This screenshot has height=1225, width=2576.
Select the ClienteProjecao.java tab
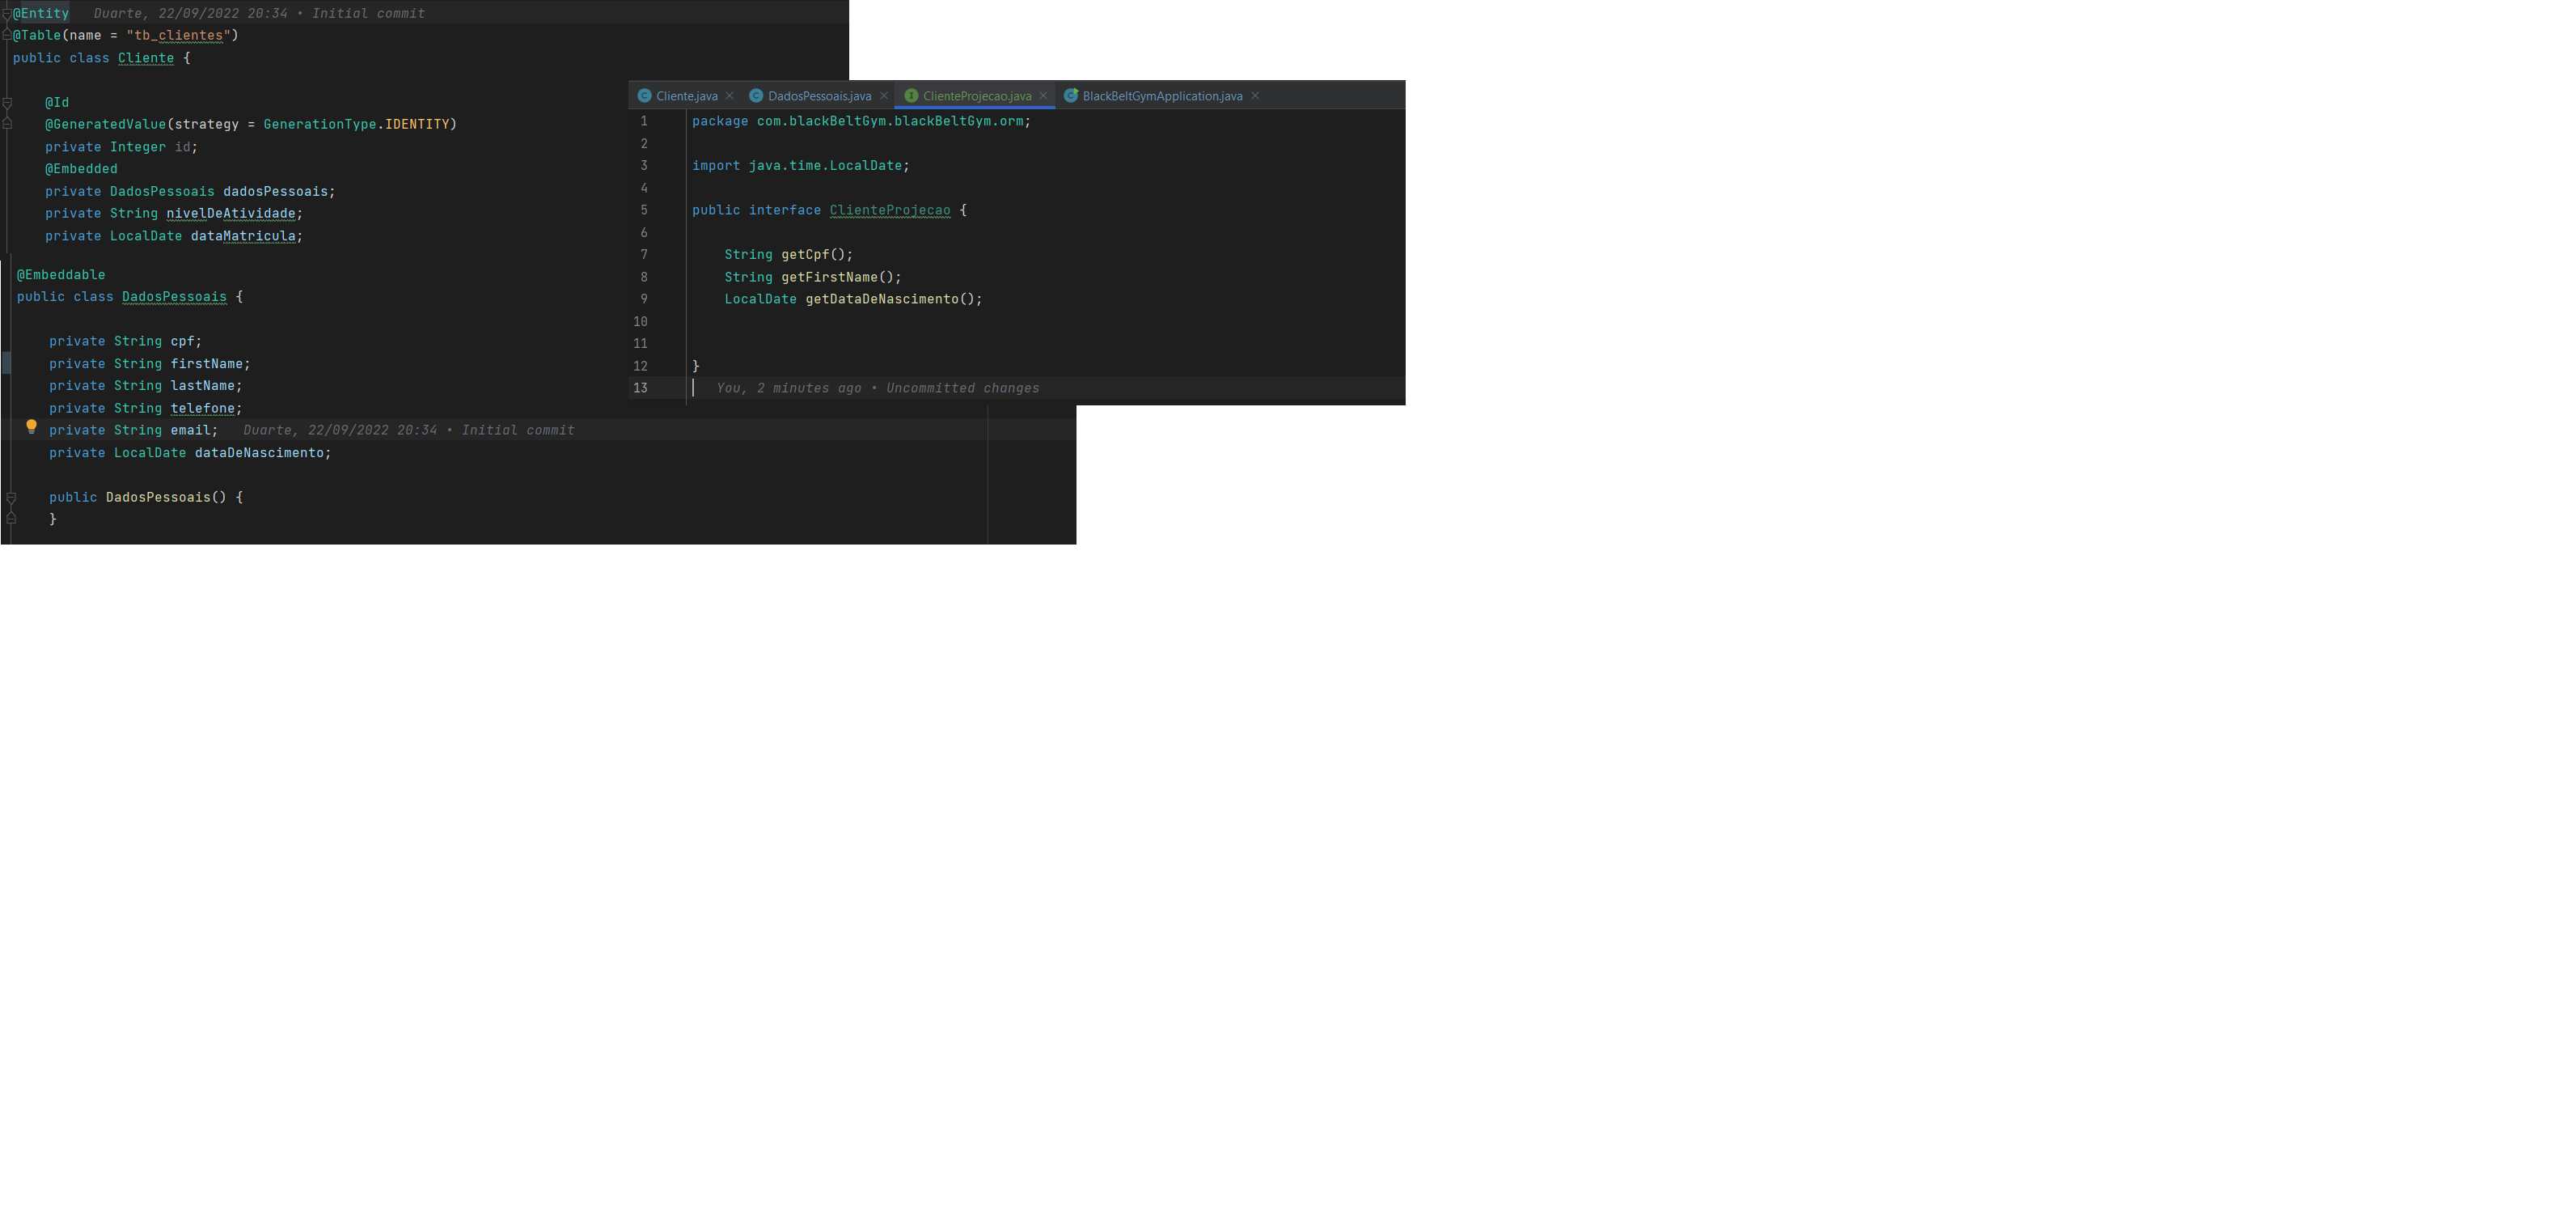(977, 96)
